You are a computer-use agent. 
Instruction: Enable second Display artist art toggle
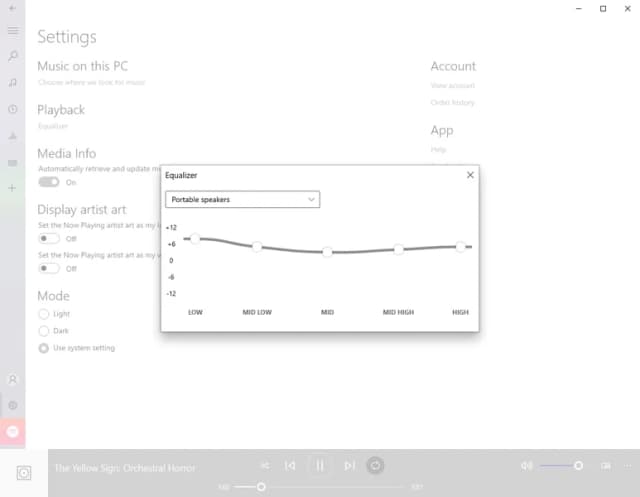point(49,268)
